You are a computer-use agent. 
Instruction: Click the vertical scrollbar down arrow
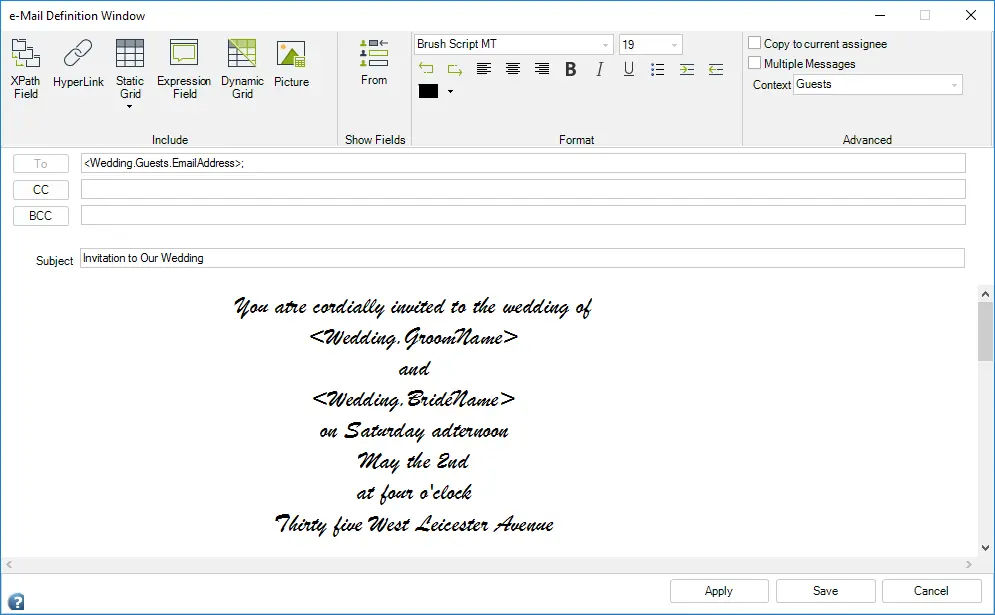pos(985,548)
